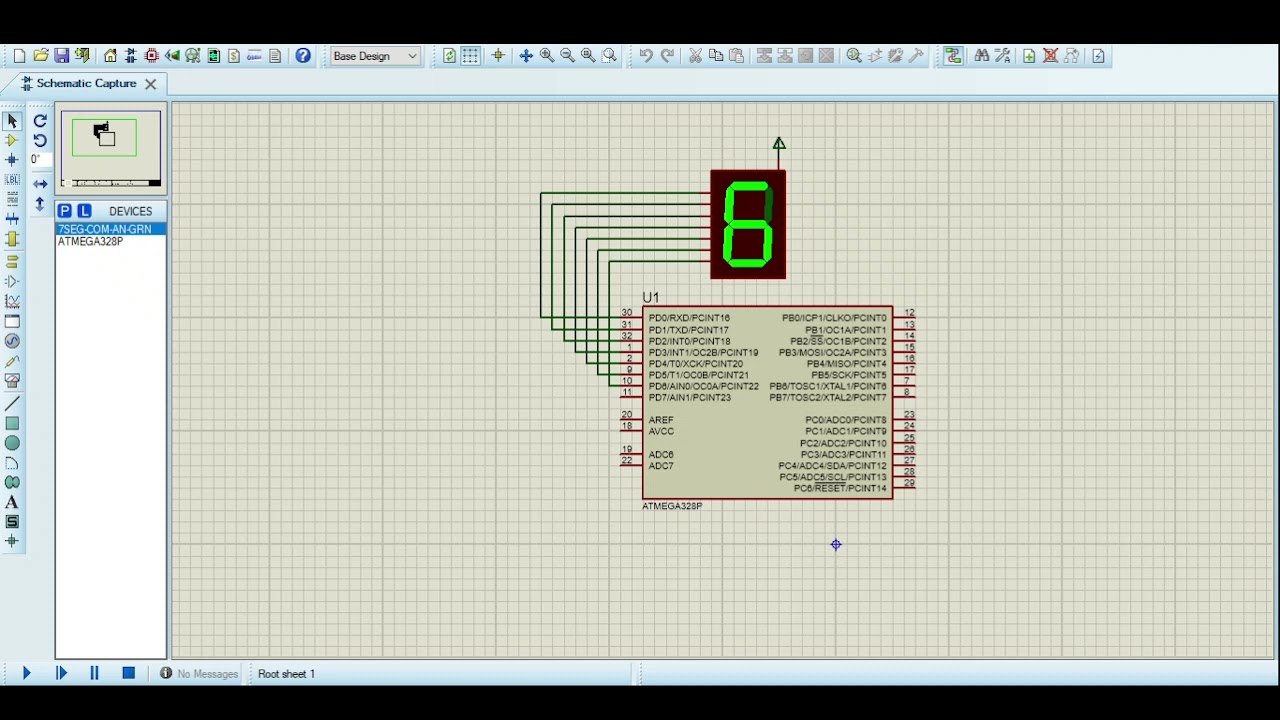Rotate anticlockwise with the arrow icon

tap(40, 141)
